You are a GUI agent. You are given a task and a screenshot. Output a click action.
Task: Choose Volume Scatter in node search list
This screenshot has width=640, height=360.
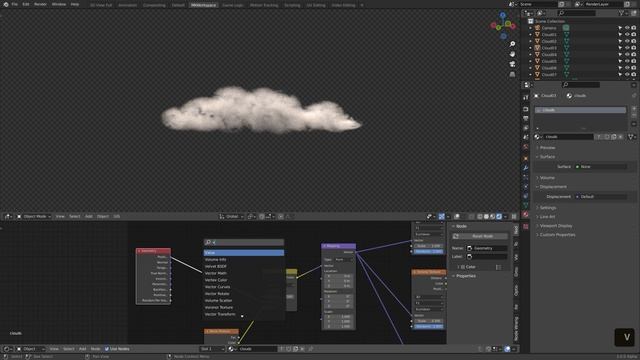244,300
